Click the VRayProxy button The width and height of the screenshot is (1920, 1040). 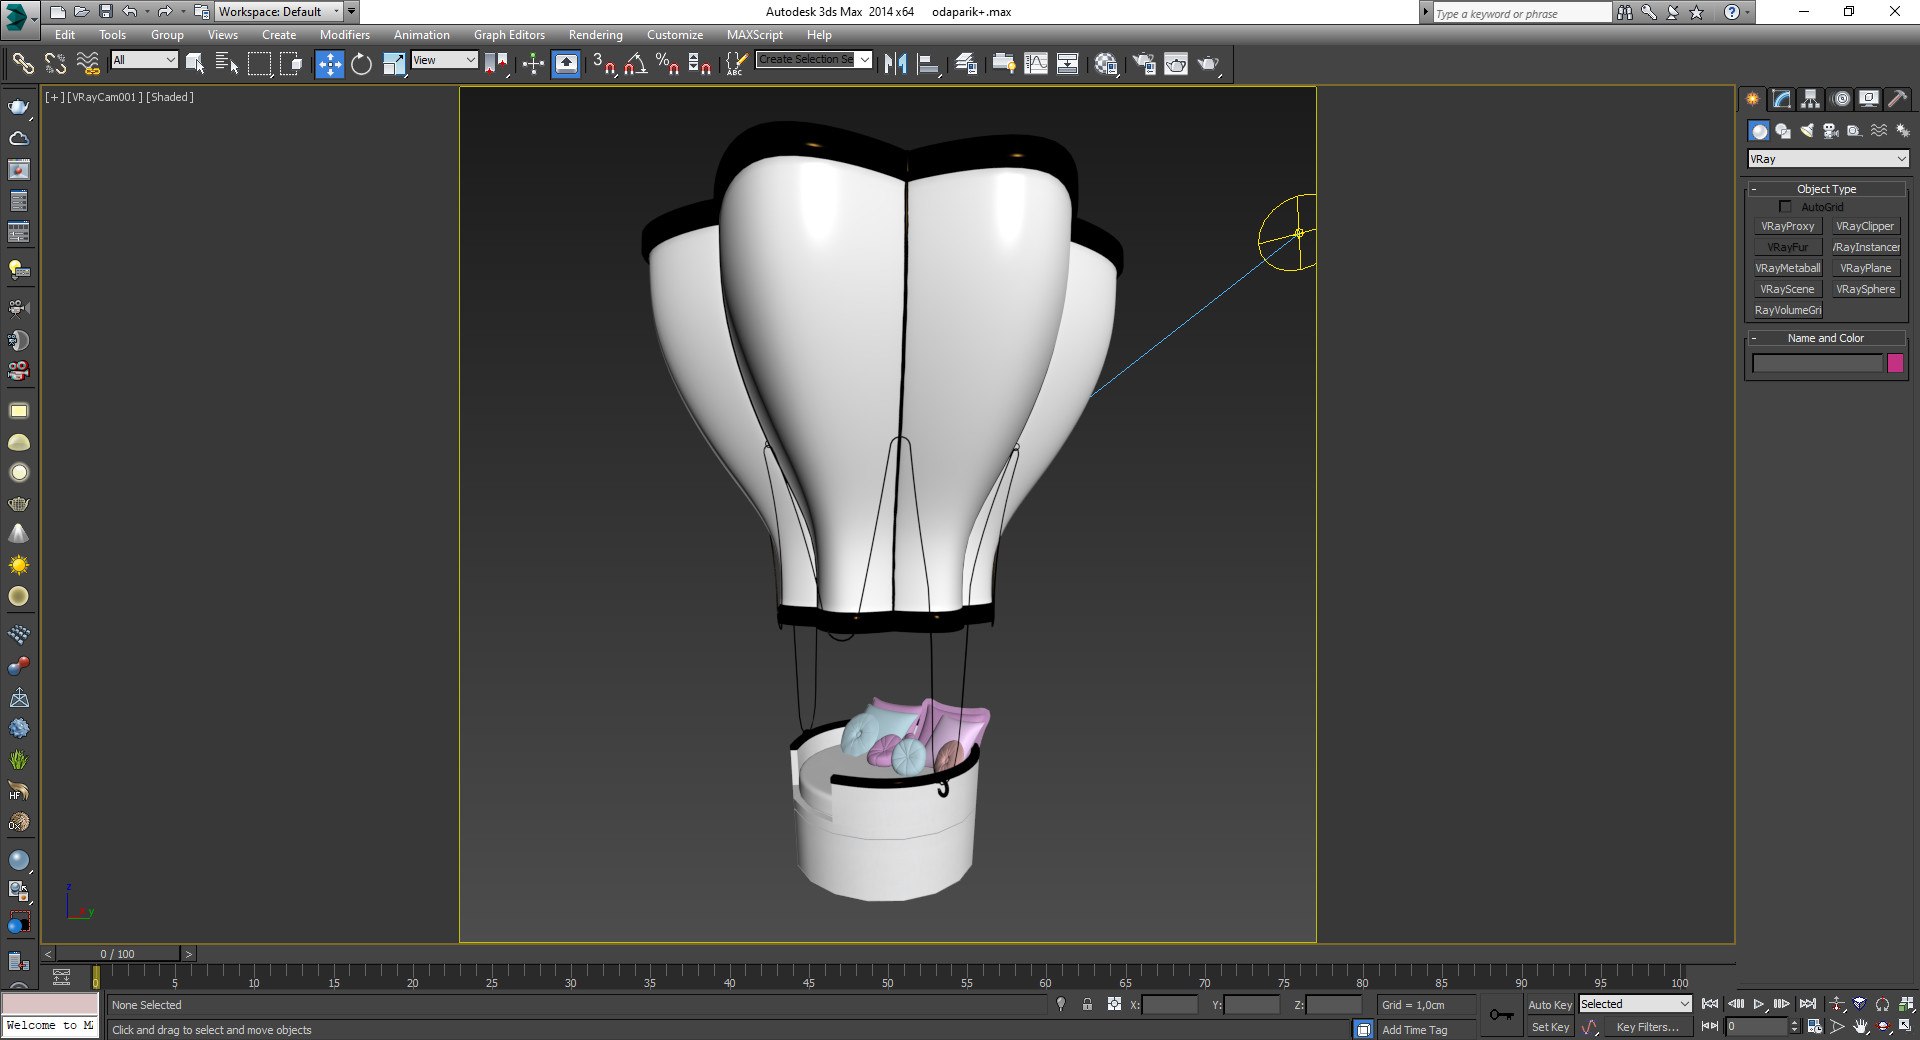[1787, 226]
